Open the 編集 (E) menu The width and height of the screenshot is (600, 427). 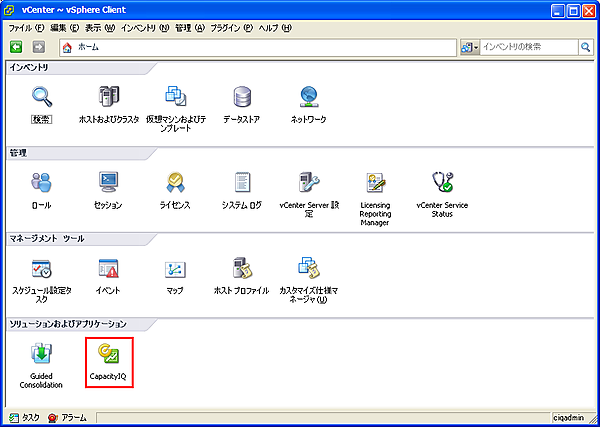click(64, 28)
